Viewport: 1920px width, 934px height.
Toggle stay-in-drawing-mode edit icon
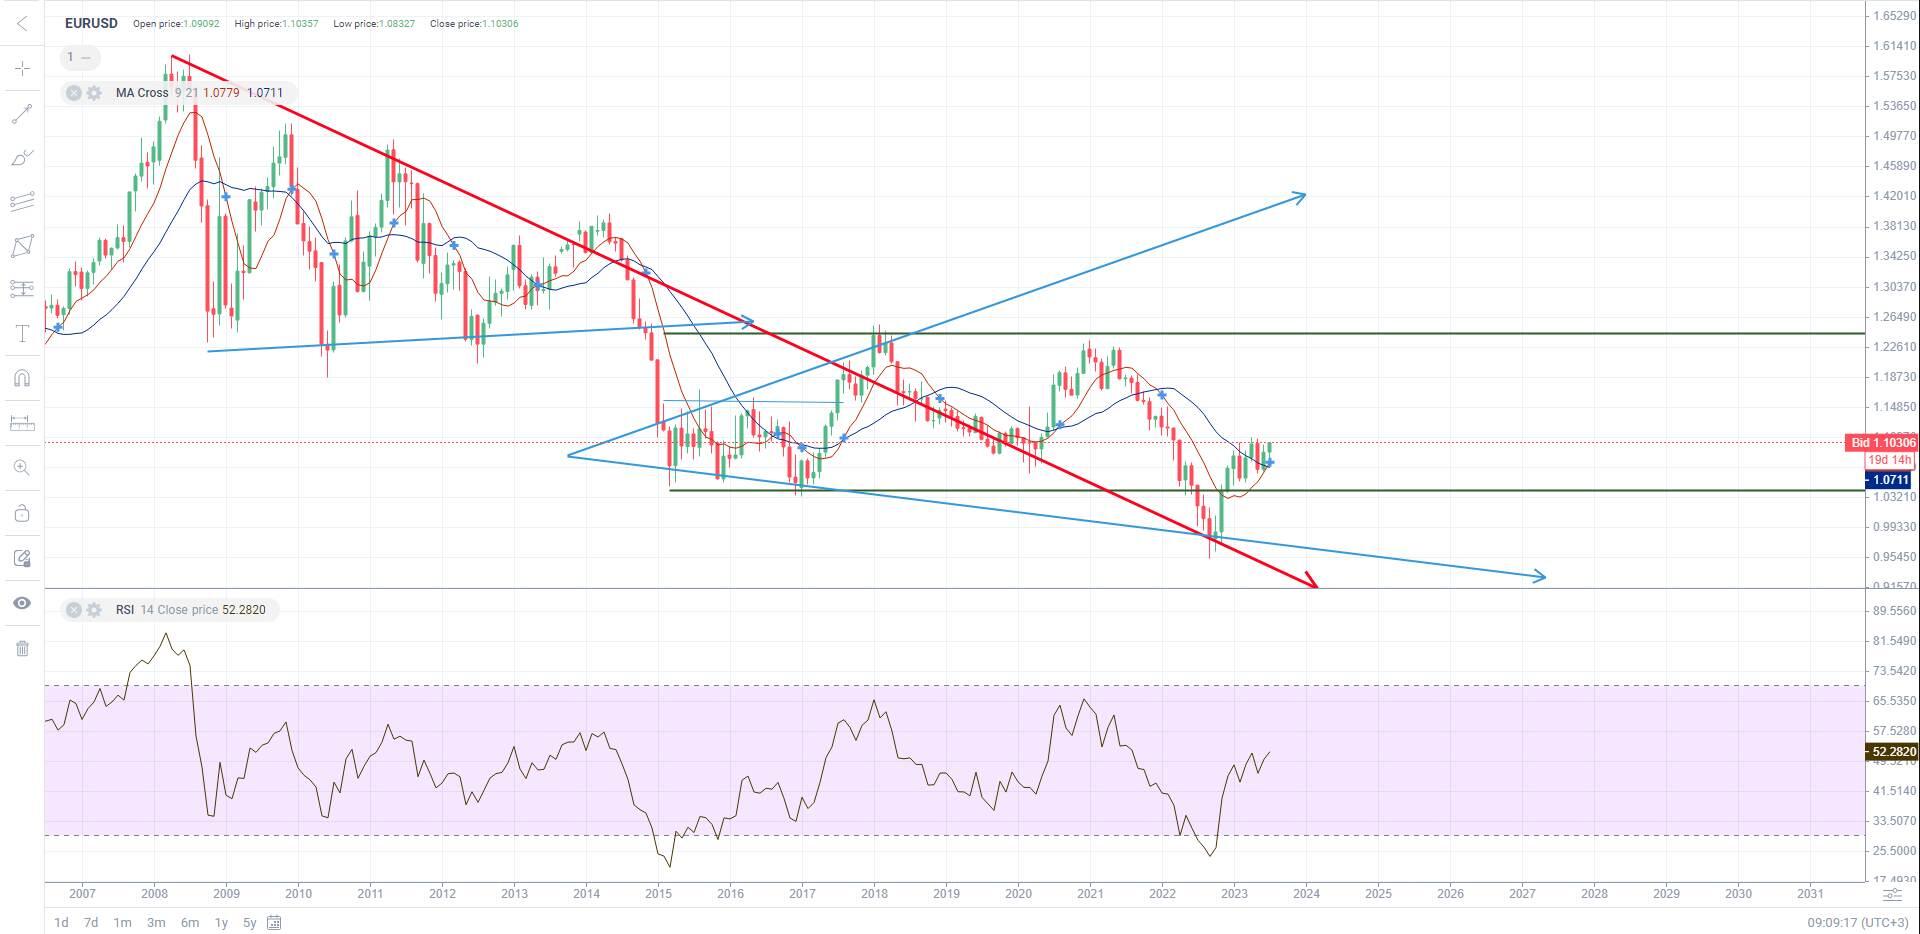click(x=22, y=558)
